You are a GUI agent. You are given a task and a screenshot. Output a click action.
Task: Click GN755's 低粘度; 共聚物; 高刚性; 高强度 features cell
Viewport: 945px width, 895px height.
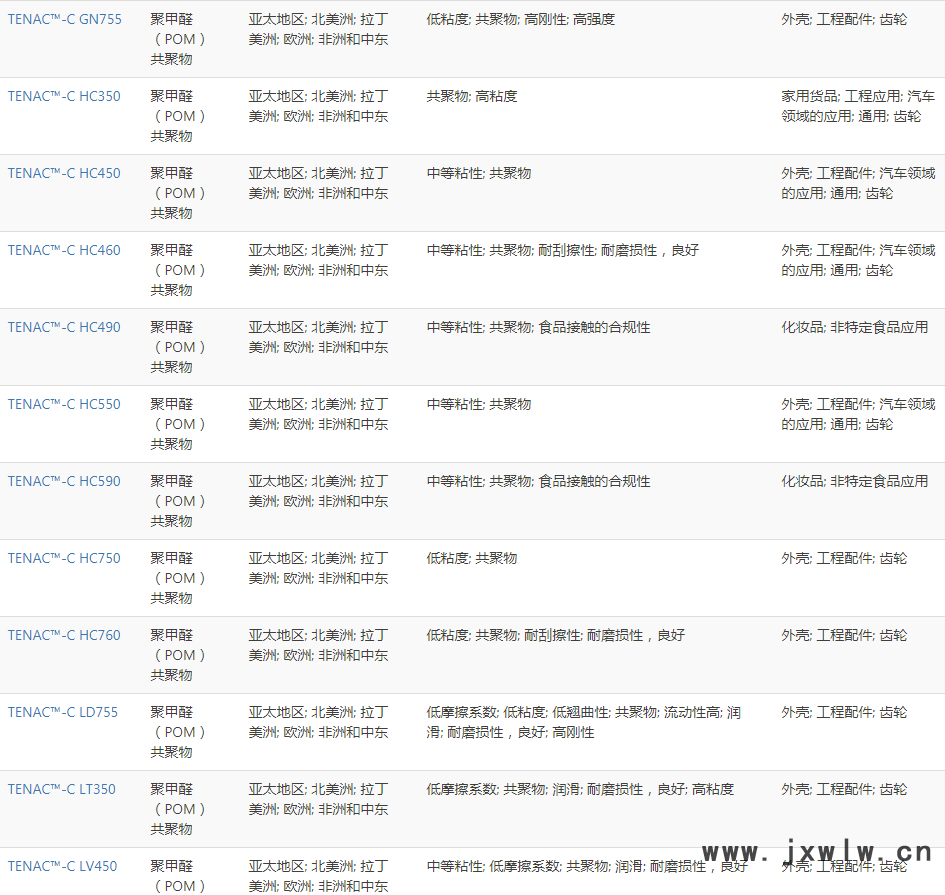pos(520,19)
